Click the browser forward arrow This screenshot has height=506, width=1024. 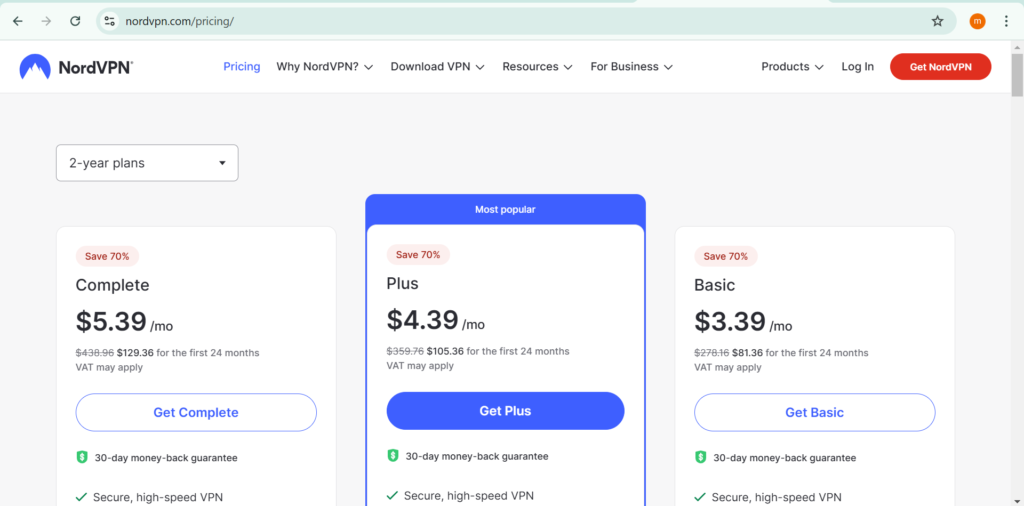tap(46, 21)
